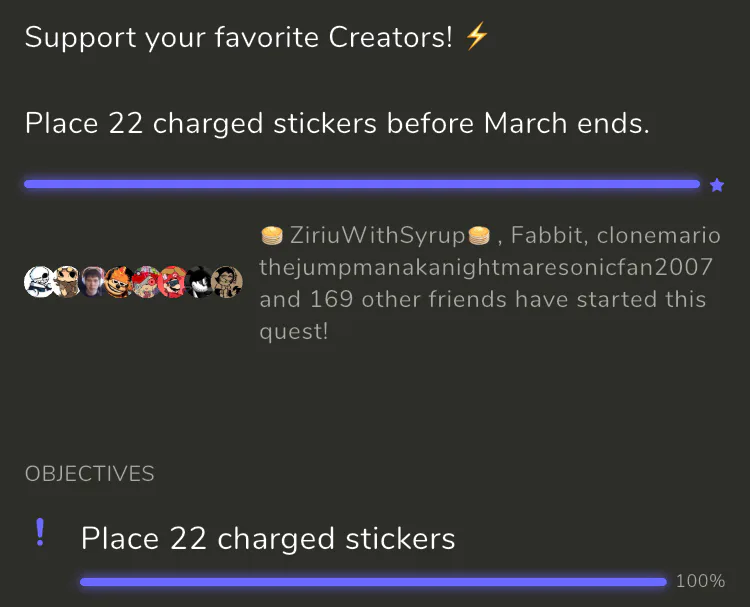Click the purple exclamation mark objective icon
The width and height of the screenshot is (750, 607).
pyautogui.click(x=40, y=534)
